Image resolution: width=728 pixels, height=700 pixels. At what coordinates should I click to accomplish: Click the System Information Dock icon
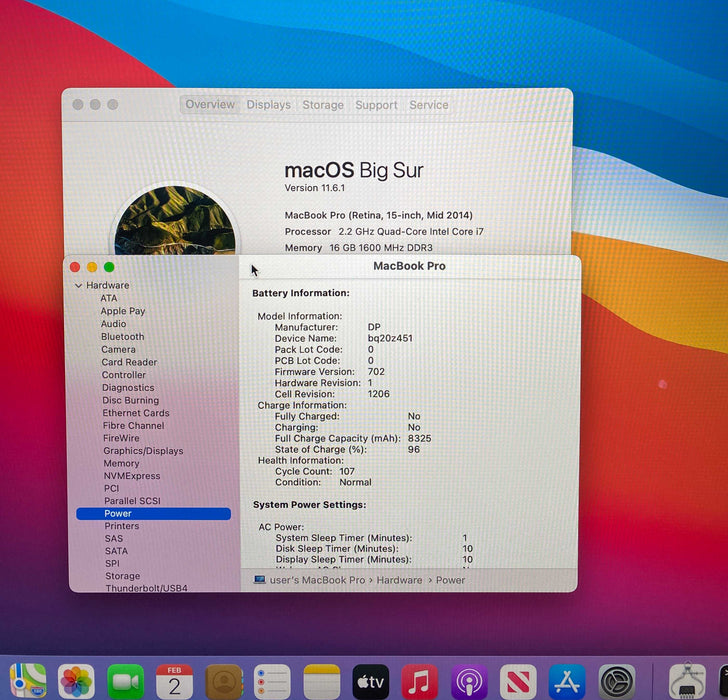coord(687,681)
